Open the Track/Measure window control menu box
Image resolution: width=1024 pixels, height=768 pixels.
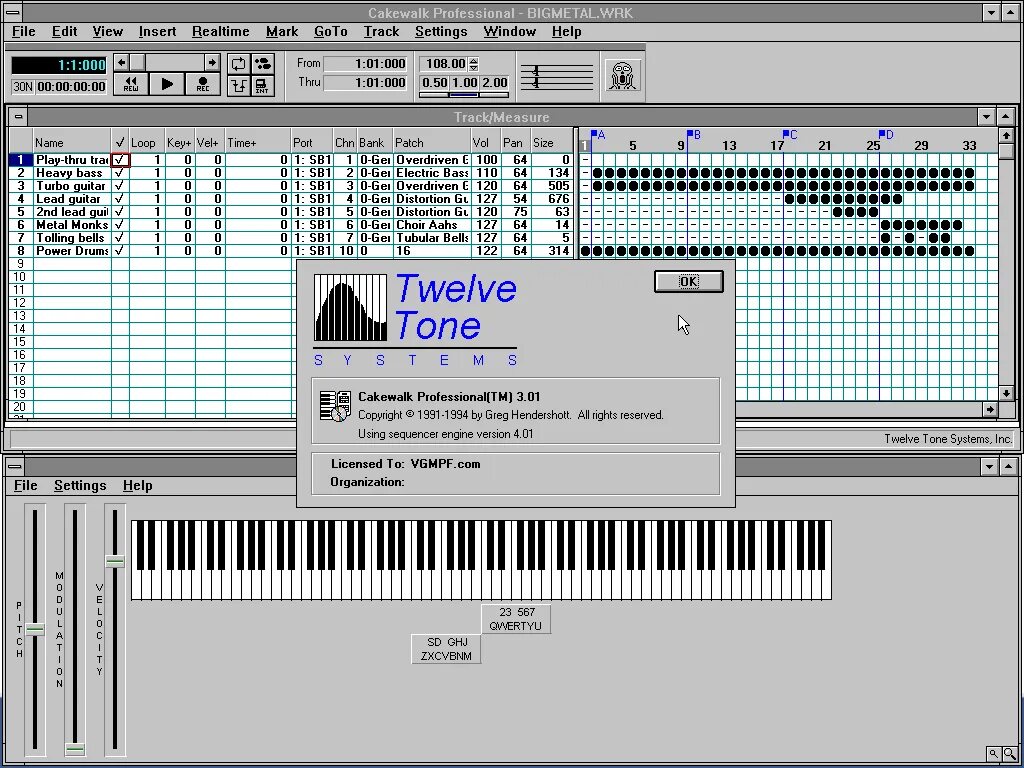[x=18, y=117]
